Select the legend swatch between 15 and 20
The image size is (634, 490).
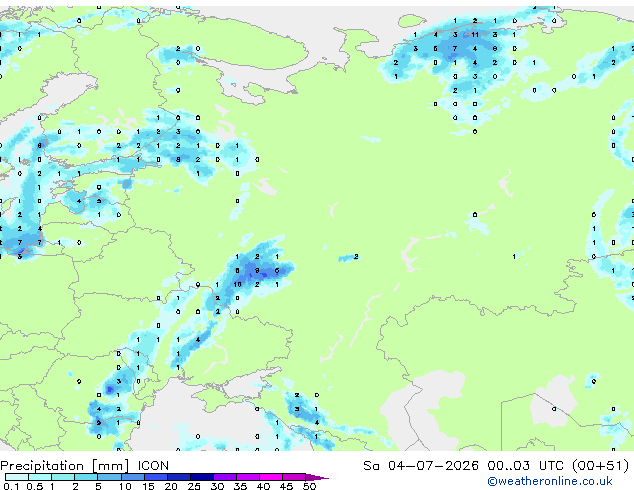coord(156,477)
